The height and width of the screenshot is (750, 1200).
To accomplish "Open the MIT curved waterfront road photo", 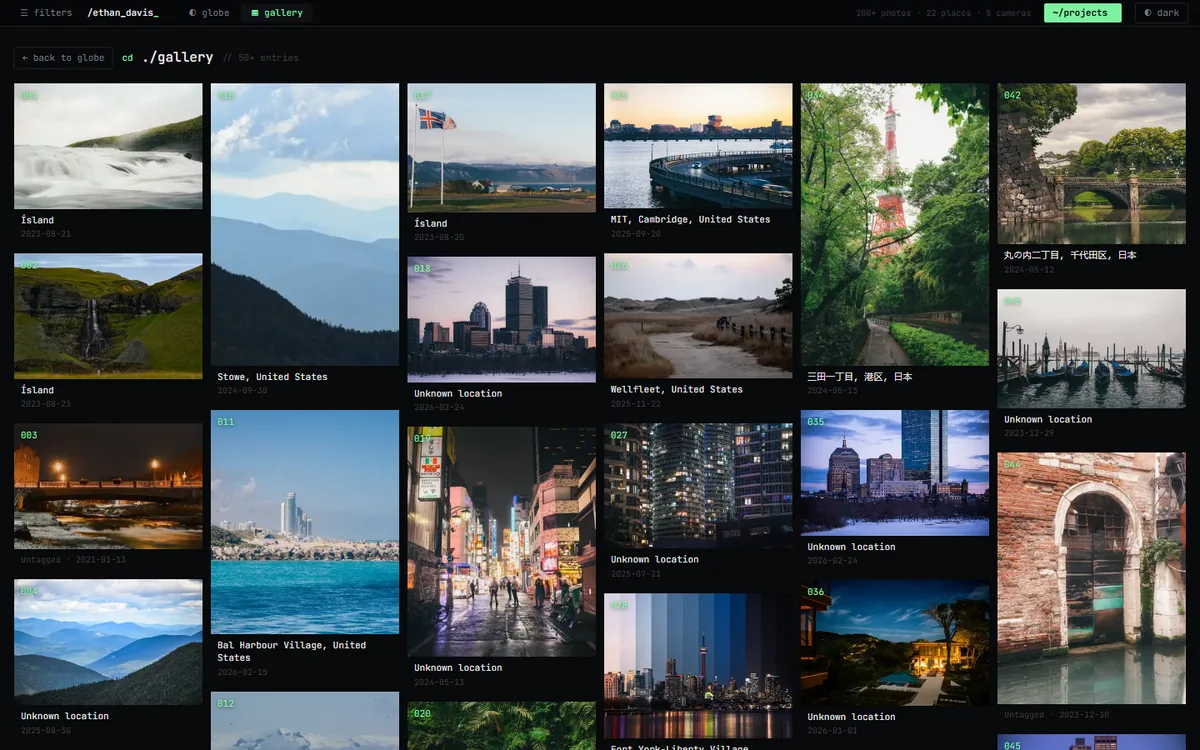I will (698, 145).
